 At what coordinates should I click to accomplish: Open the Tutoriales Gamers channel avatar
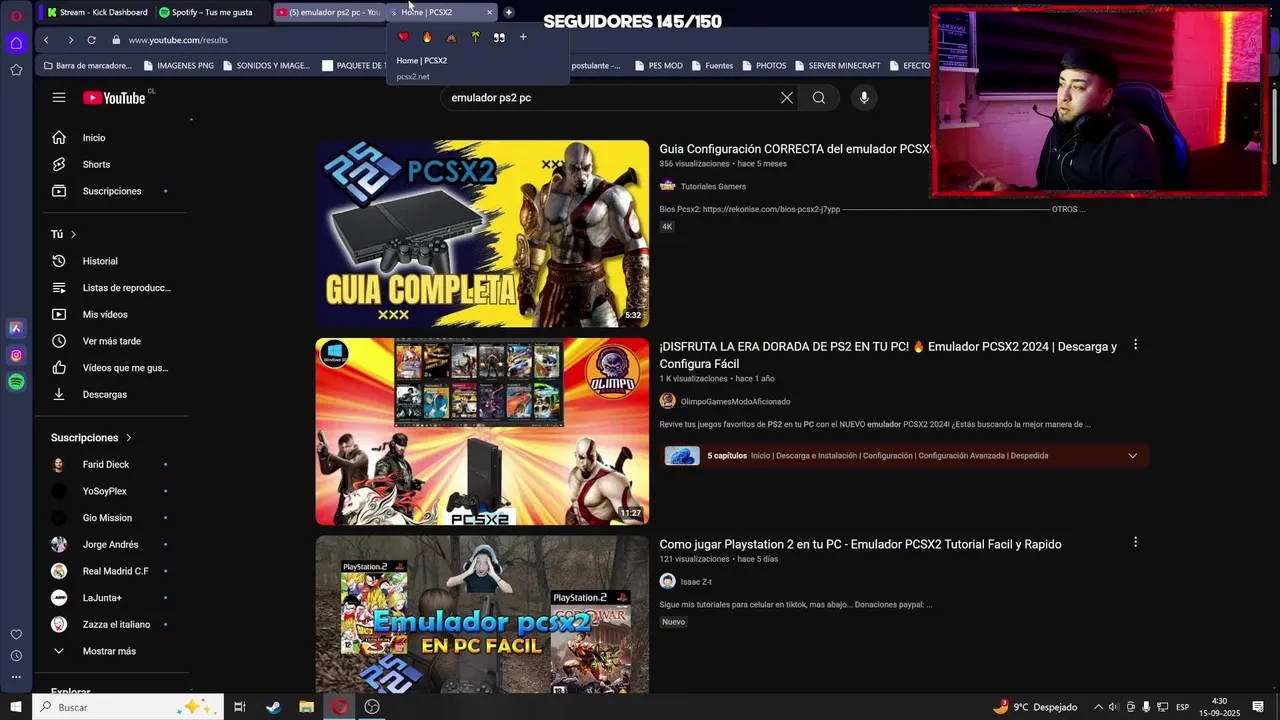pos(667,186)
